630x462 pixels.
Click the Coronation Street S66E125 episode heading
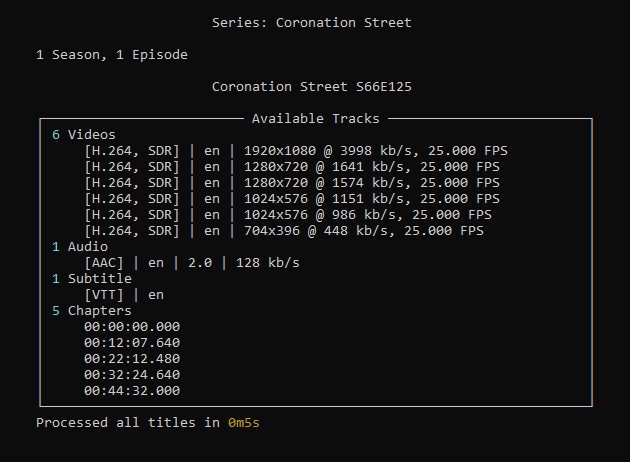tap(311, 87)
